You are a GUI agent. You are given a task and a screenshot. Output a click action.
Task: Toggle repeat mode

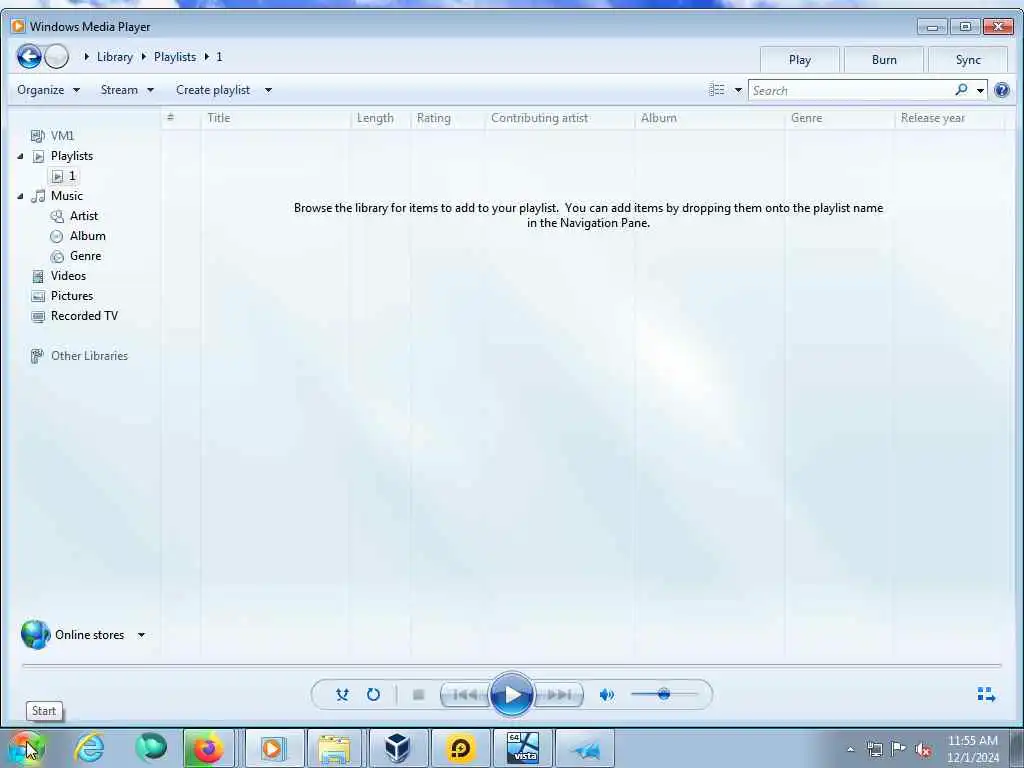(x=373, y=694)
